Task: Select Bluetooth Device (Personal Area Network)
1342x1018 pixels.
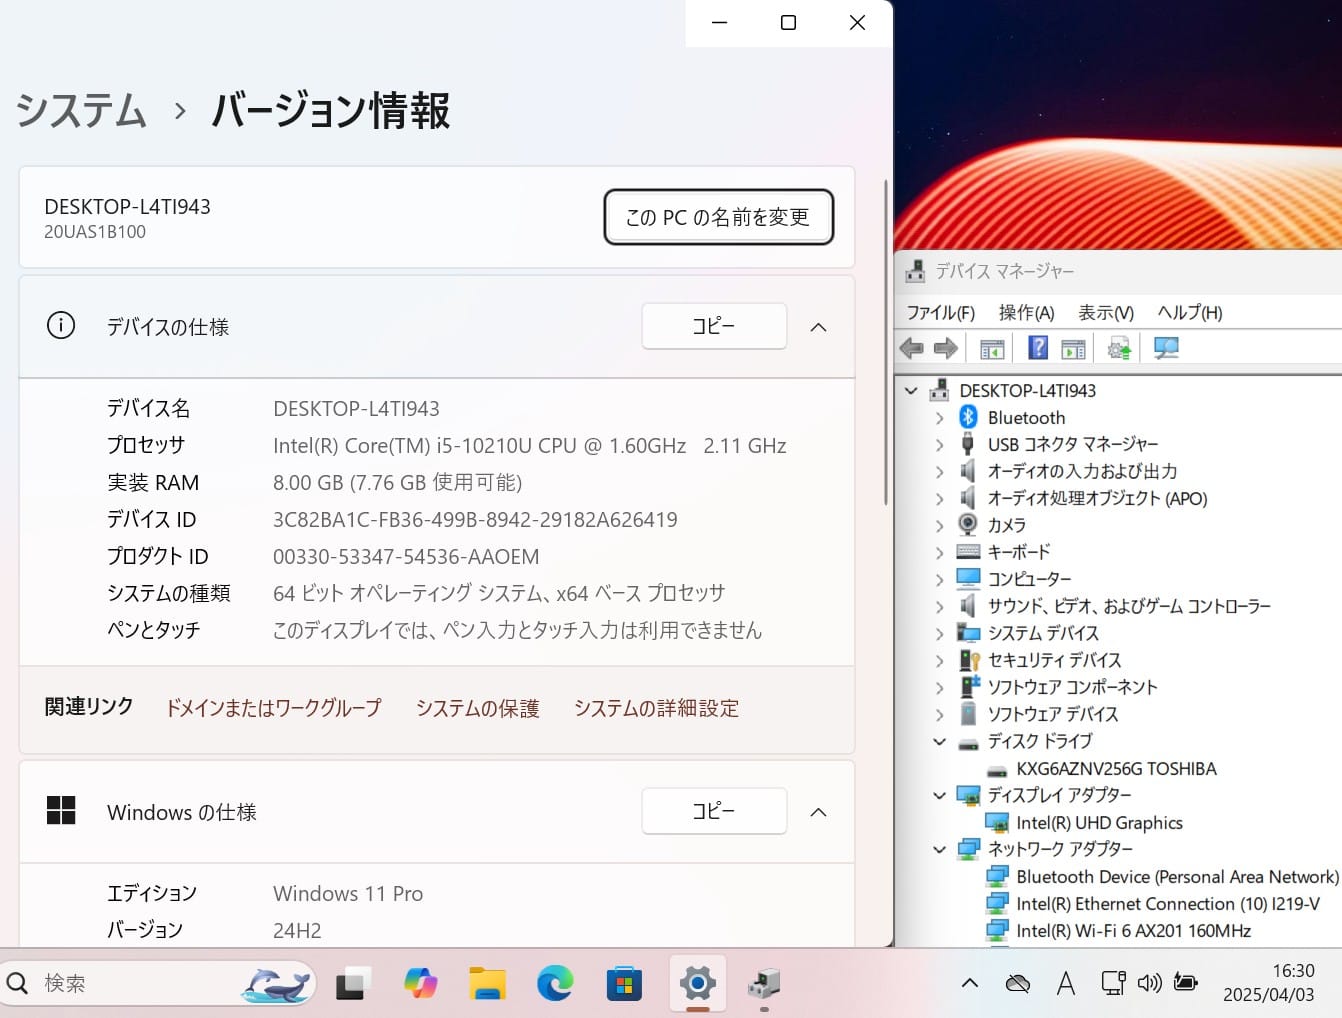Action: pyautogui.click(x=1177, y=876)
